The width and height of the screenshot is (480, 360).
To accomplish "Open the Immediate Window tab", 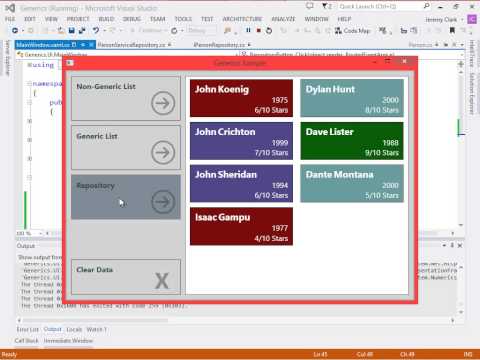I will coord(68,341).
